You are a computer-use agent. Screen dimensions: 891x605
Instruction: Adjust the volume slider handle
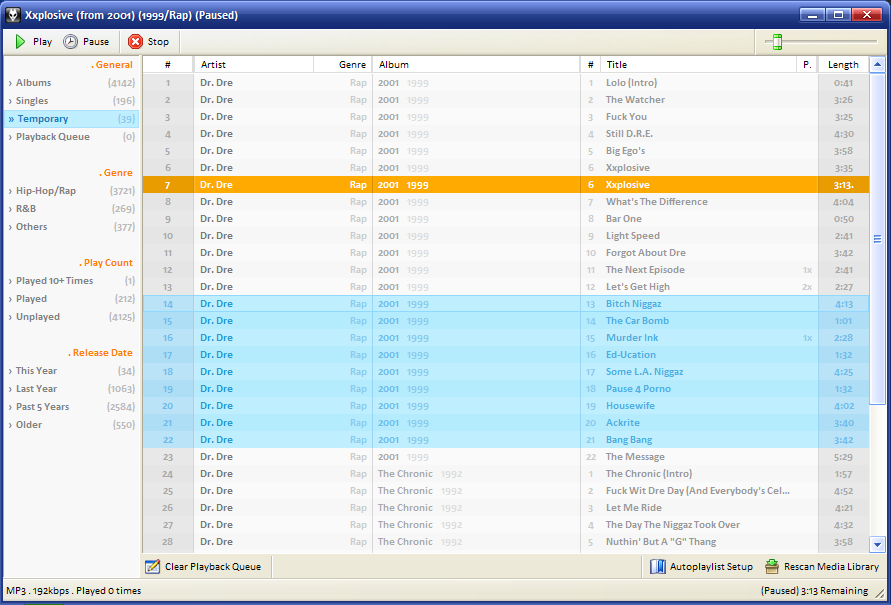777,41
